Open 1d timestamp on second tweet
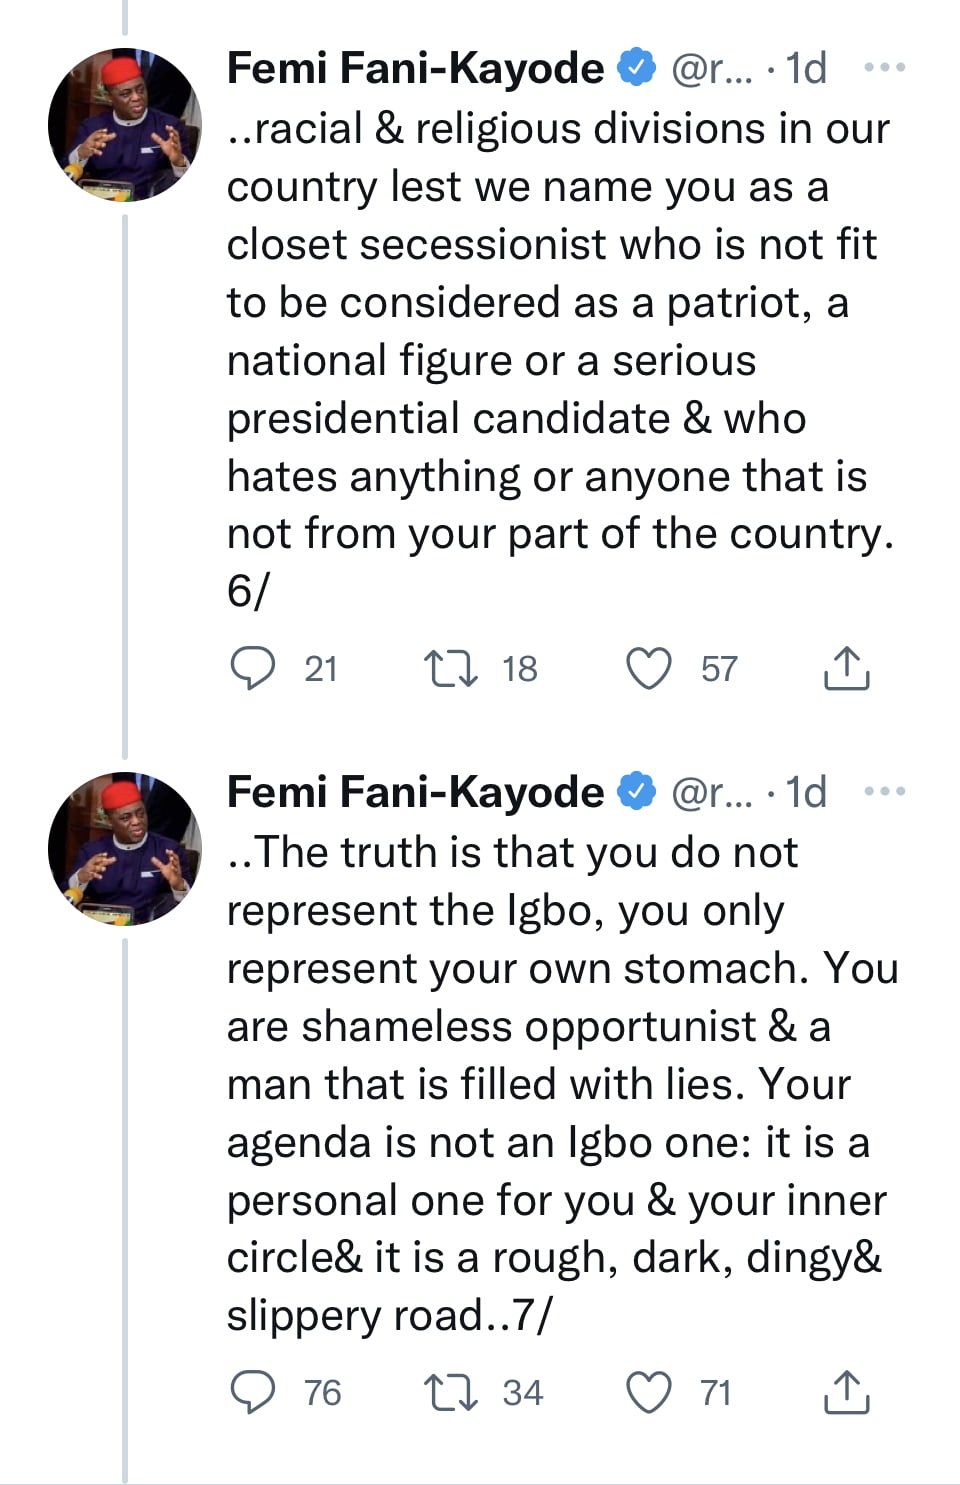This screenshot has width=960, height=1485. pyautogui.click(x=806, y=792)
